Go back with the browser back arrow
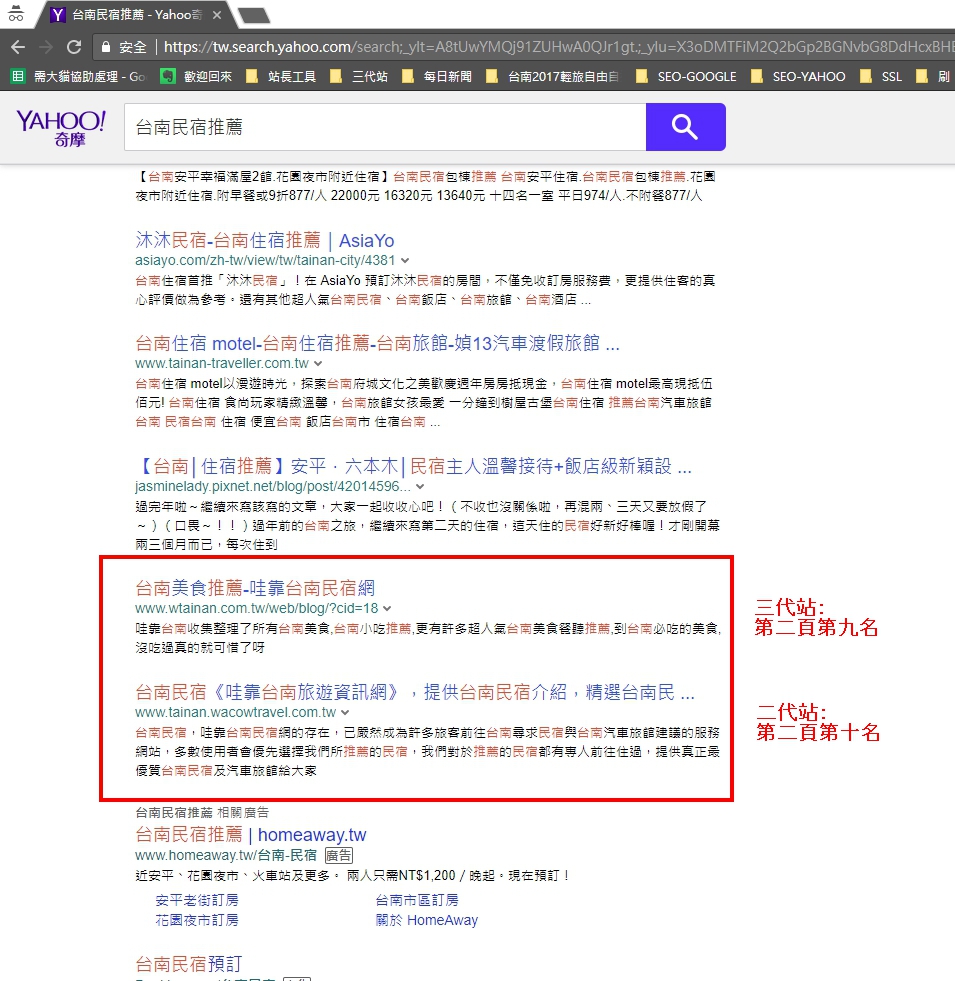955x981 pixels. click(18, 47)
